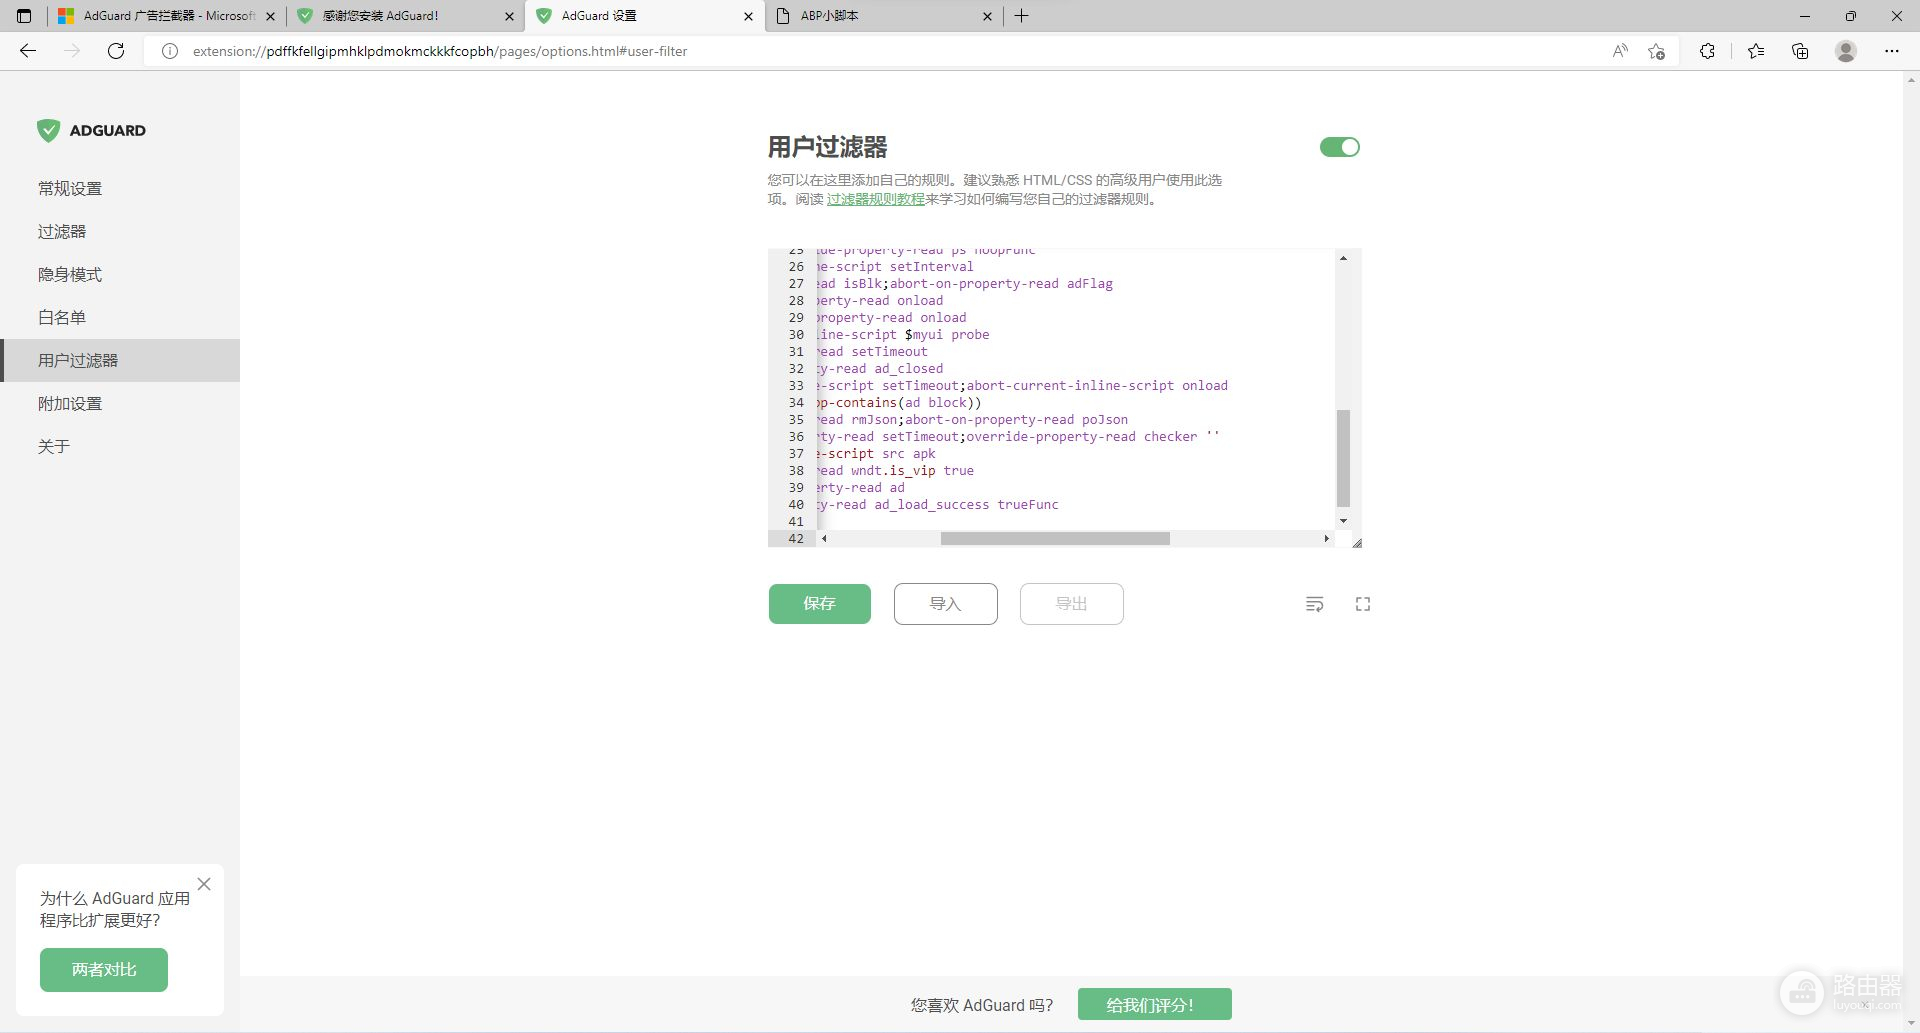This screenshot has width=1920, height=1033.
Task: Click the green 保存 save button
Action: 819,604
